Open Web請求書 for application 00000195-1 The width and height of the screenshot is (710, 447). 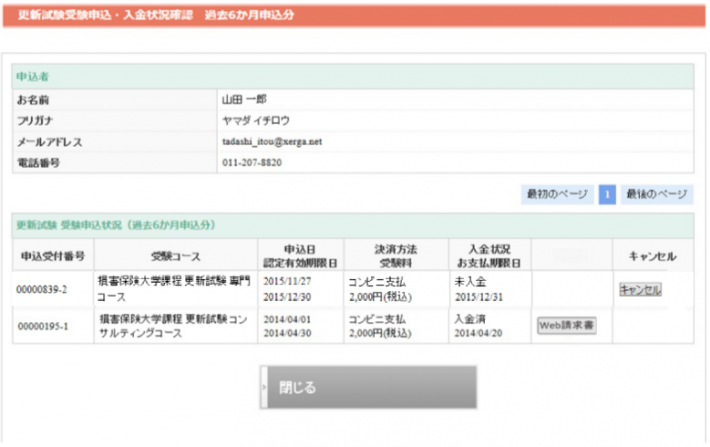coord(567,325)
